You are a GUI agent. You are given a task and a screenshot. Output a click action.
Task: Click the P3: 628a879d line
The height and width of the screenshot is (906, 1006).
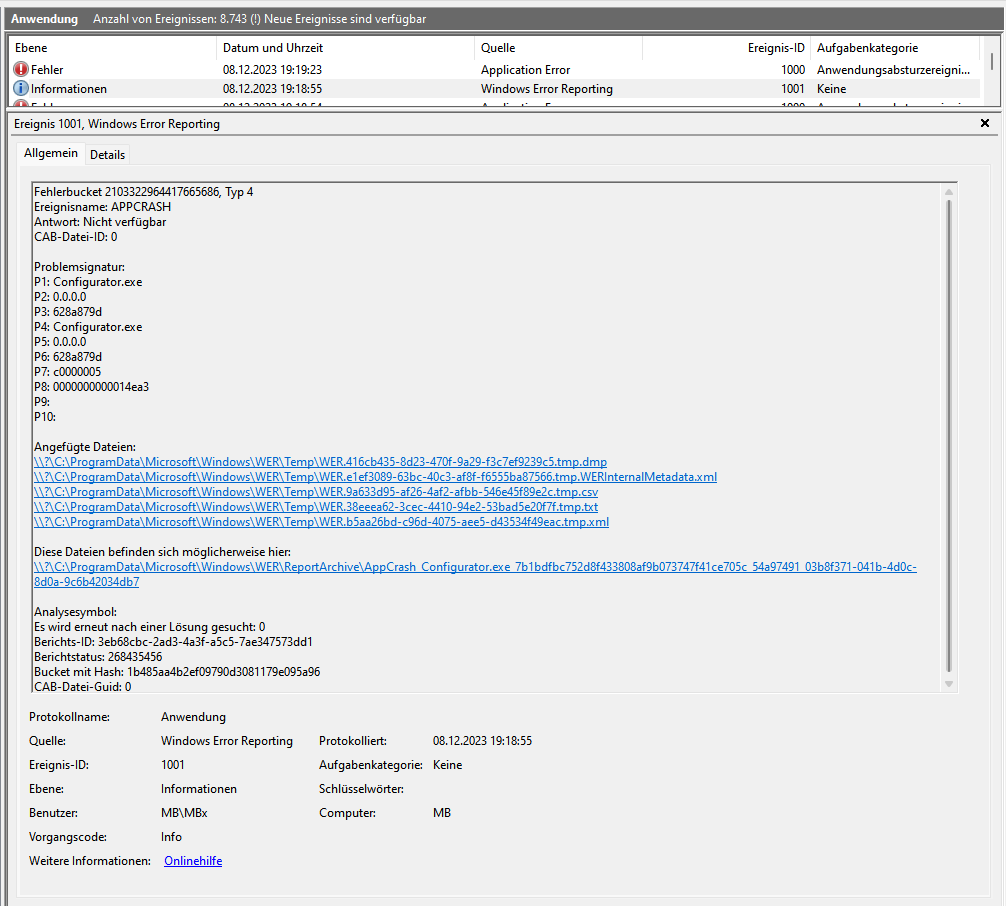(x=68, y=312)
